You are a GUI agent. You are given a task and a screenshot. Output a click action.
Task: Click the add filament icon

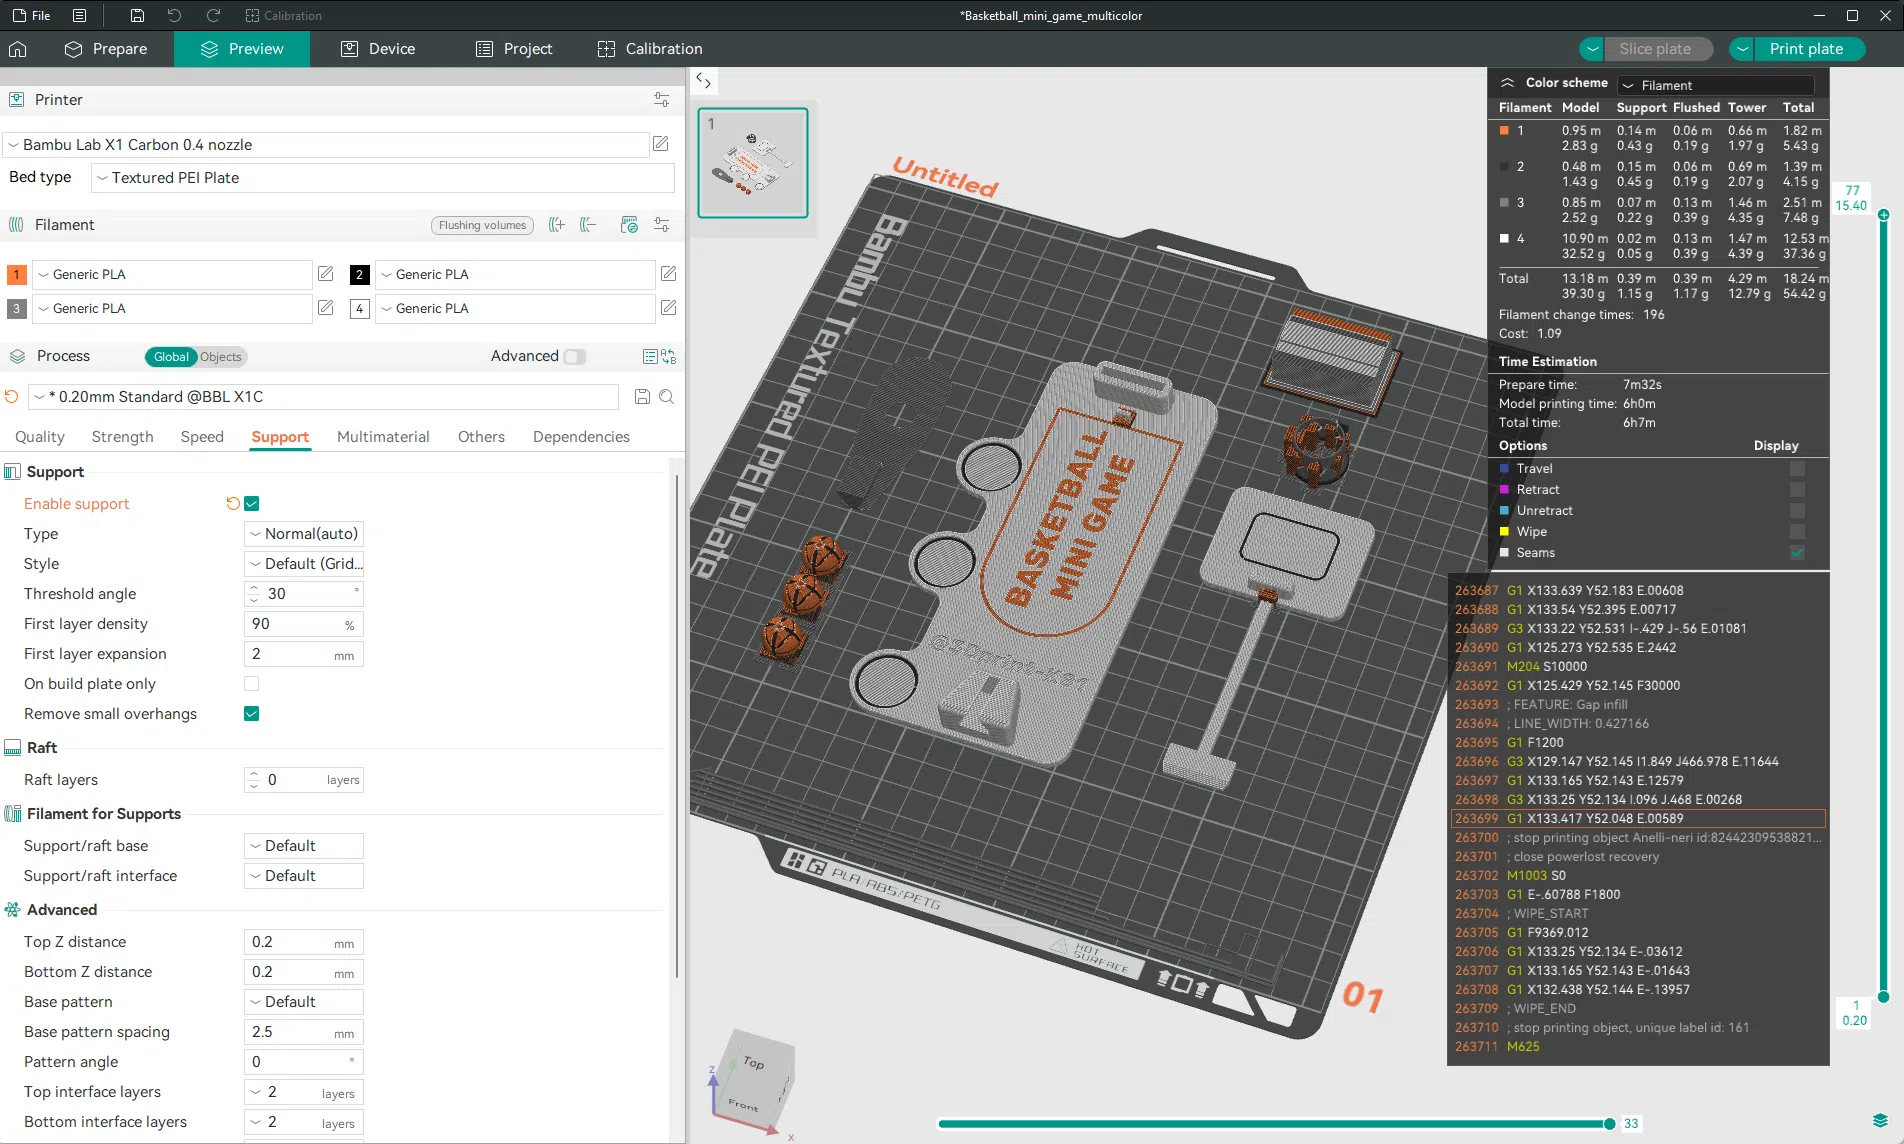point(557,225)
